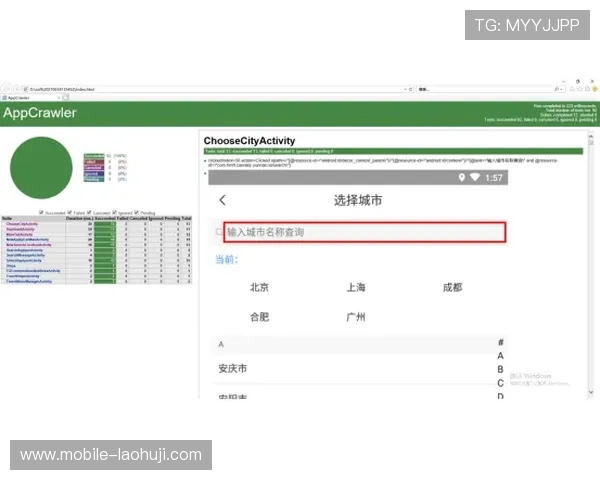The width and height of the screenshot is (600, 480).
Task: Click the Succeeded legend swatch
Action: click(x=94, y=156)
